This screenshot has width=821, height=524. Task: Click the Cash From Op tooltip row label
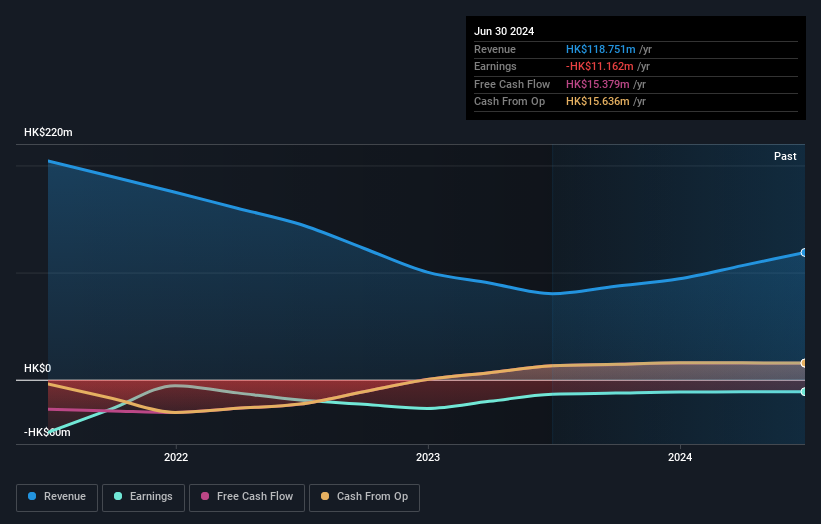(509, 102)
